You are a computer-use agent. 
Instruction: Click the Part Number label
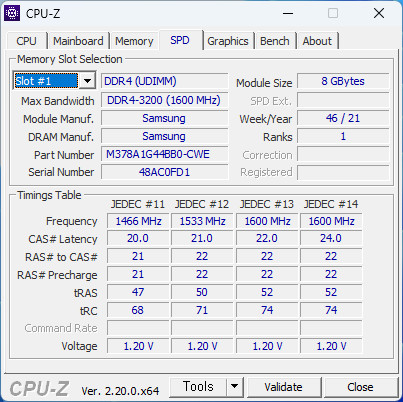pyautogui.click(x=64, y=155)
